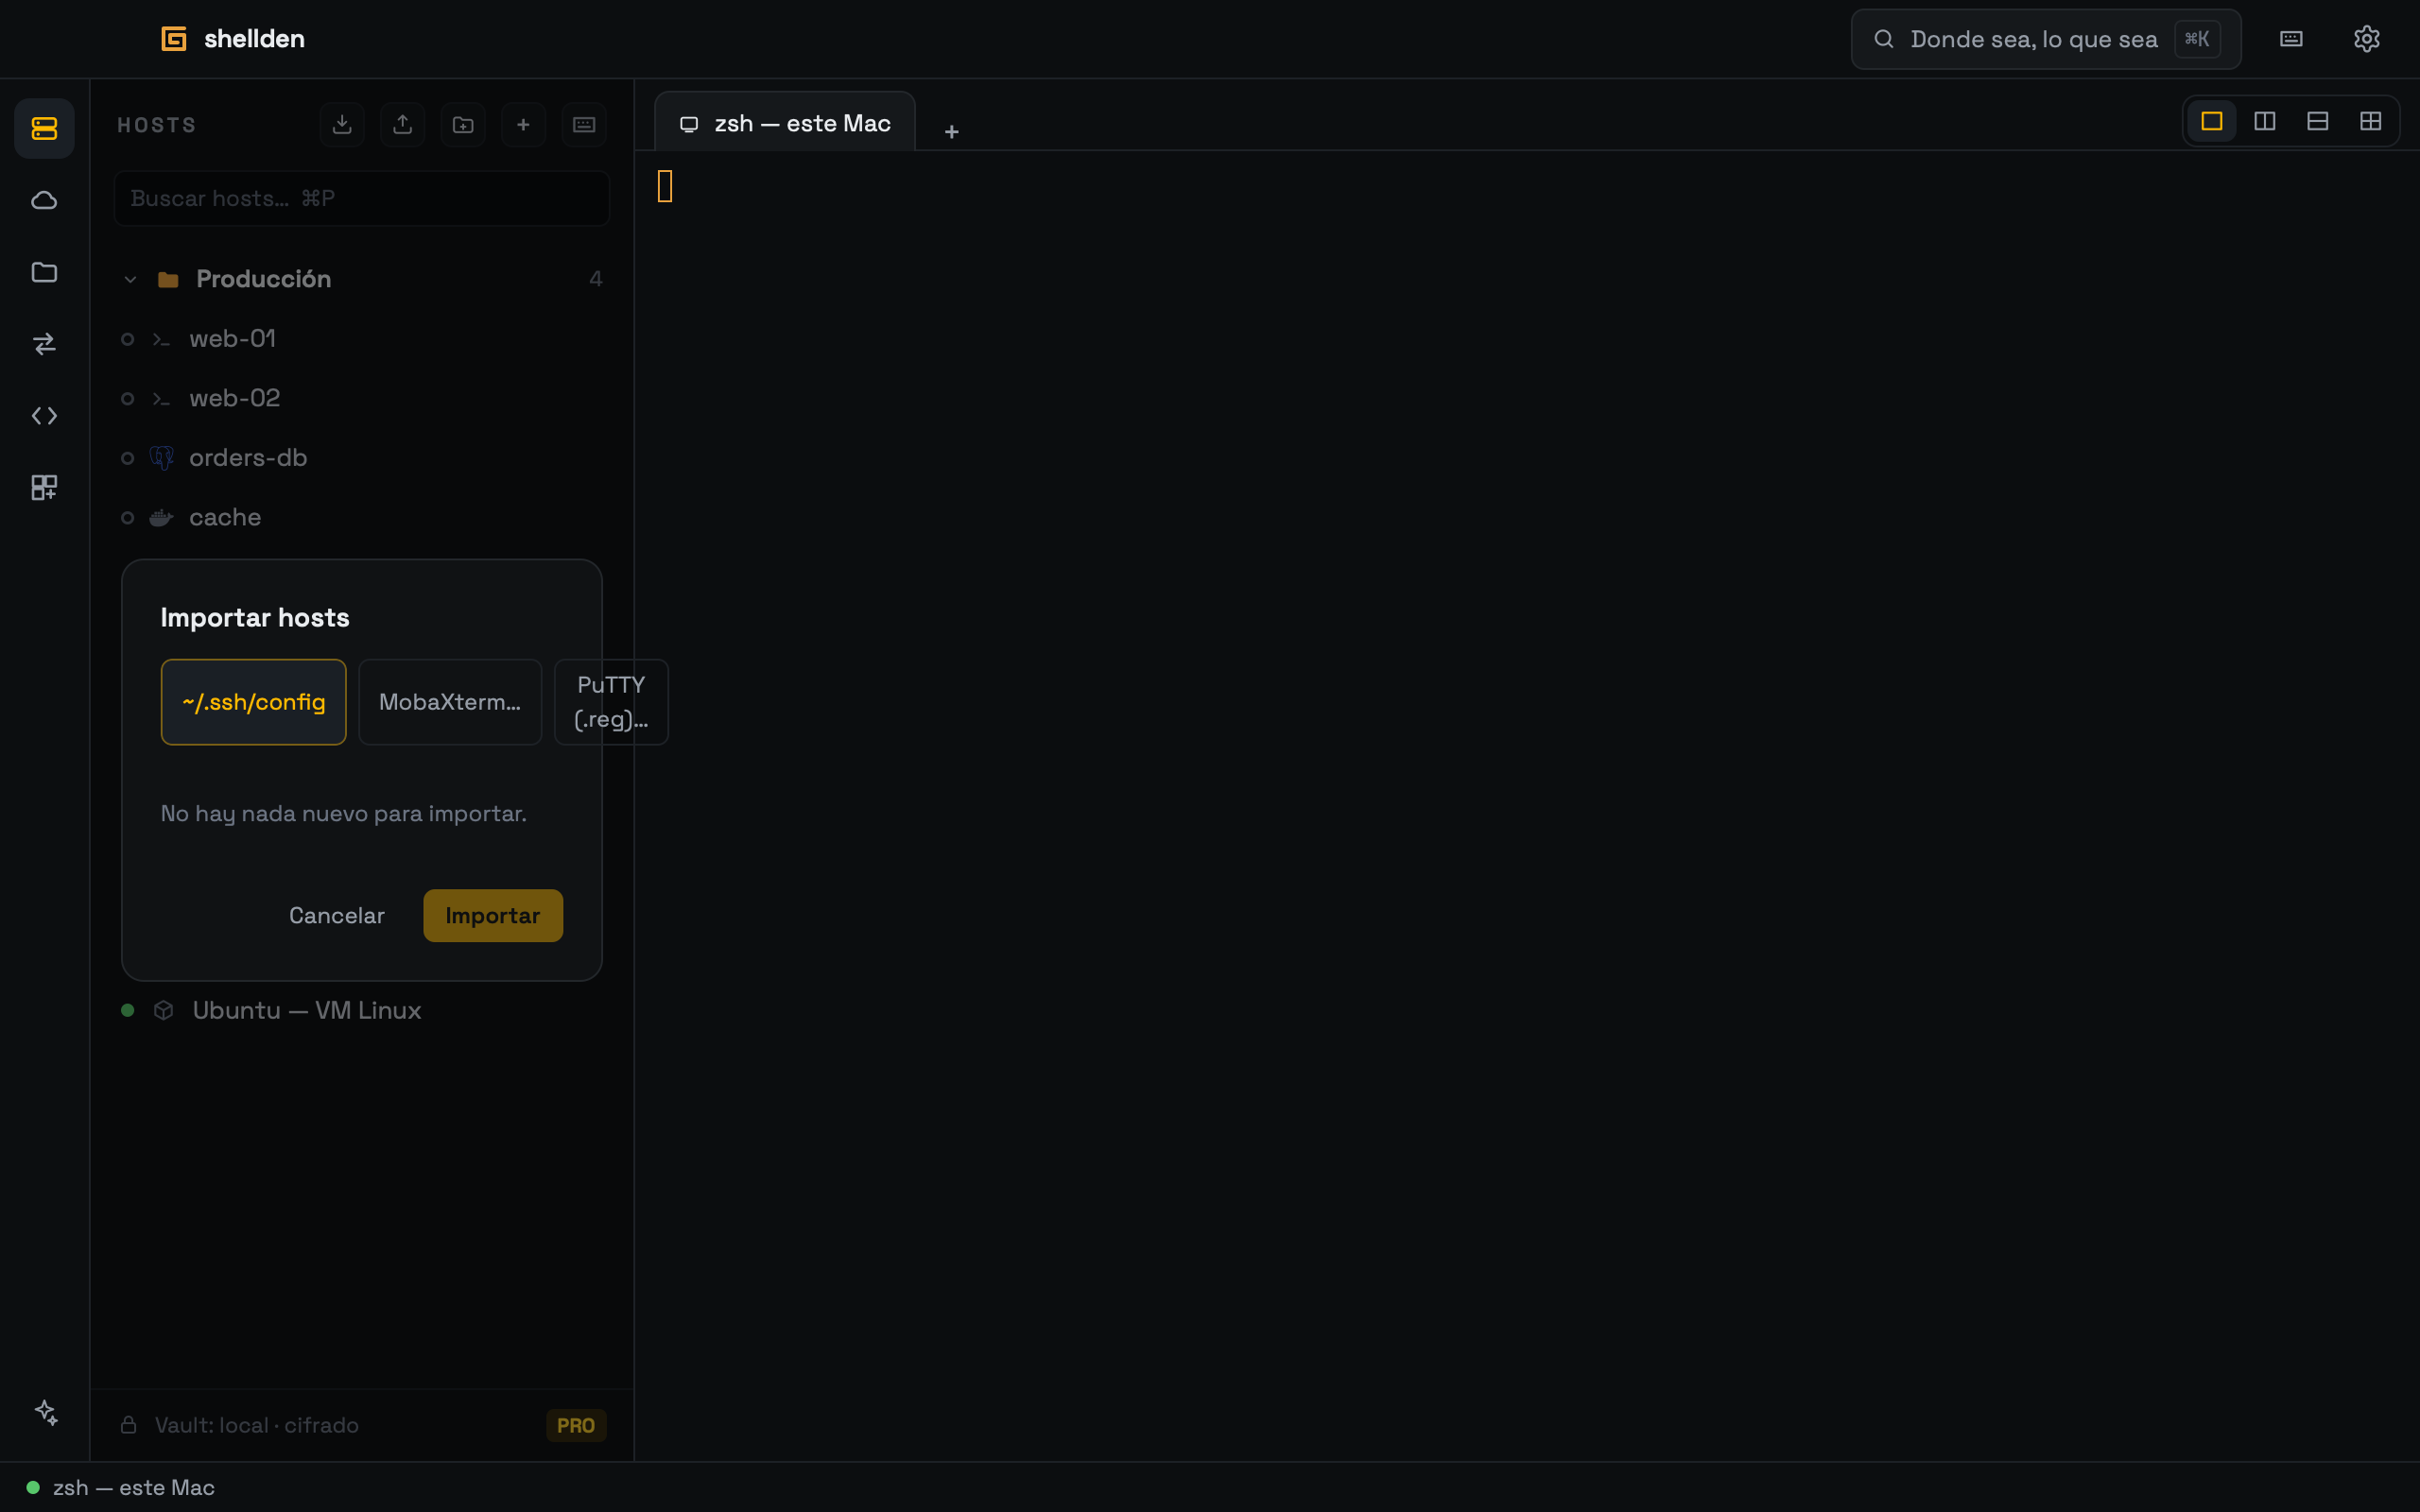The width and height of the screenshot is (2420, 1512).
Task: Choose MobaXterm import source
Action: click(450, 702)
